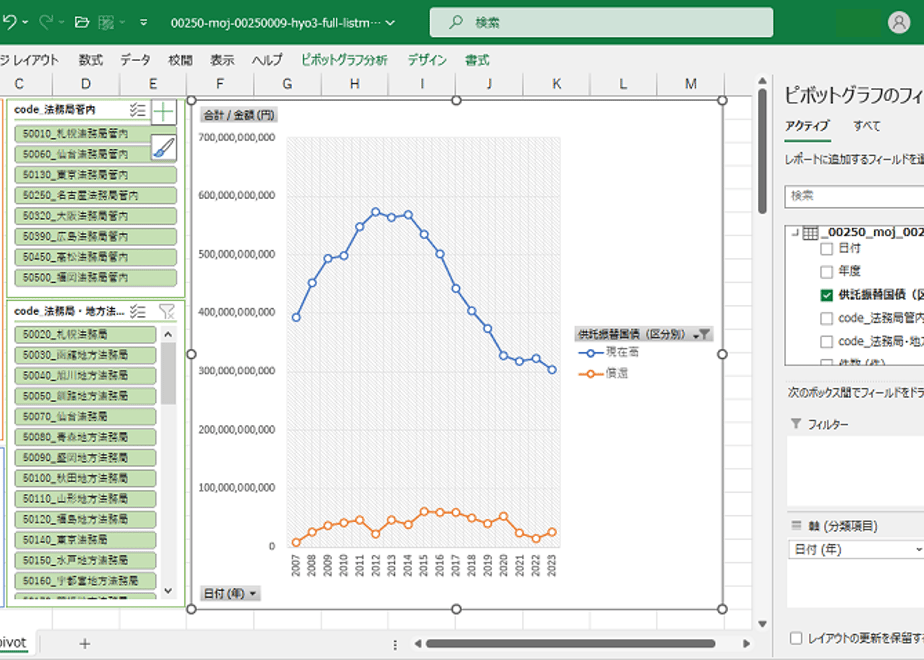Click the 検索 search box in the title bar
924x660 pixels.
601,22
